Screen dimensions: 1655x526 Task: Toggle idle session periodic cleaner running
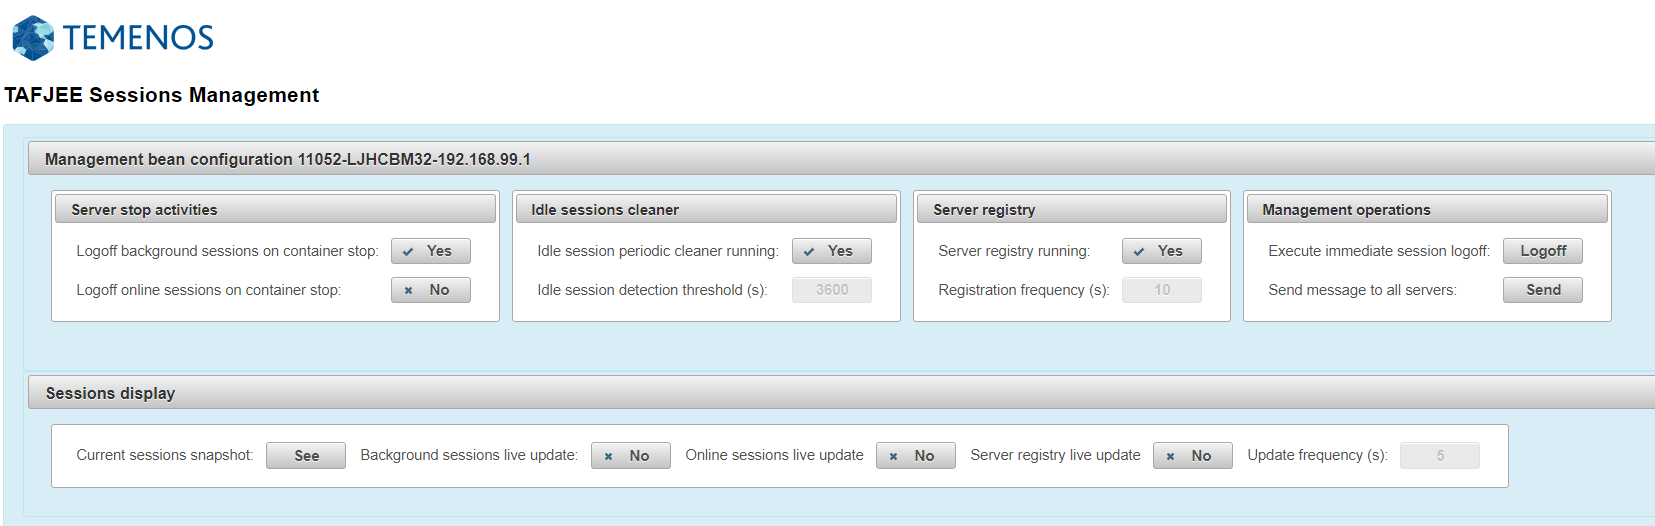pyautogui.click(x=831, y=251)
